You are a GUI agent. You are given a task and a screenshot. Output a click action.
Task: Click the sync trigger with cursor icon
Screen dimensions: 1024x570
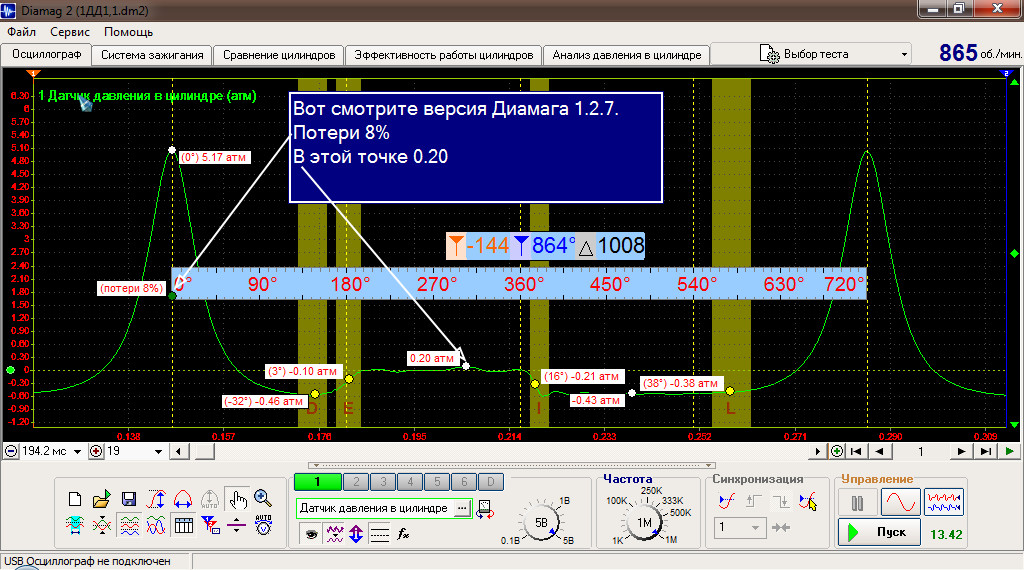pos(808,501)
